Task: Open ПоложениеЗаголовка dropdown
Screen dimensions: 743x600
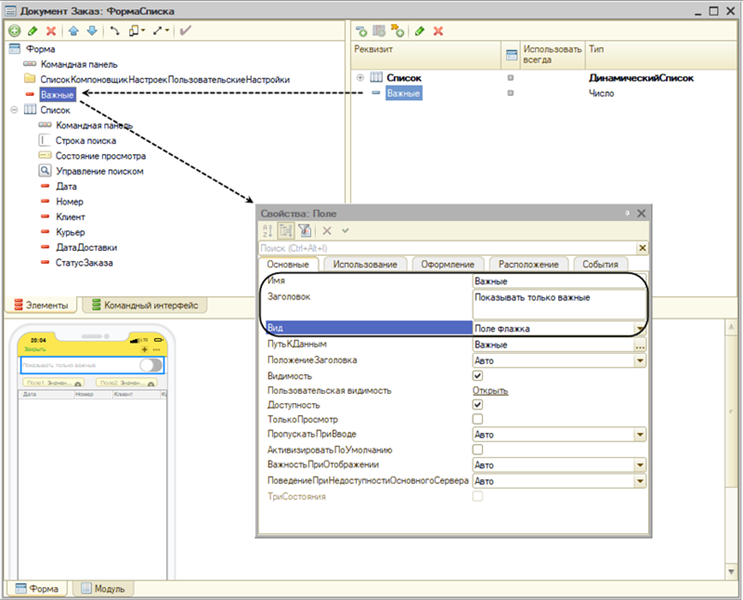Action: (x=639, y=360)
